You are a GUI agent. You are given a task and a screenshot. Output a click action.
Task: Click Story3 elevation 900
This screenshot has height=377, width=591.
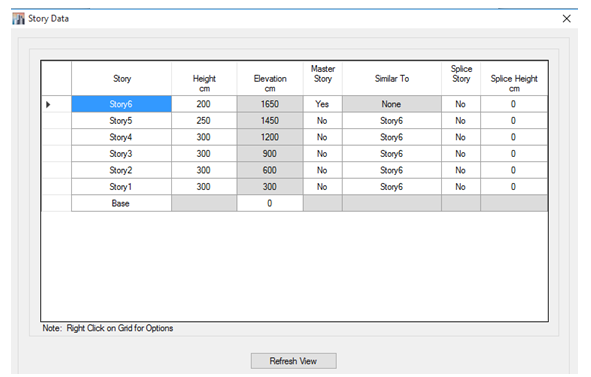coord(270,154)
